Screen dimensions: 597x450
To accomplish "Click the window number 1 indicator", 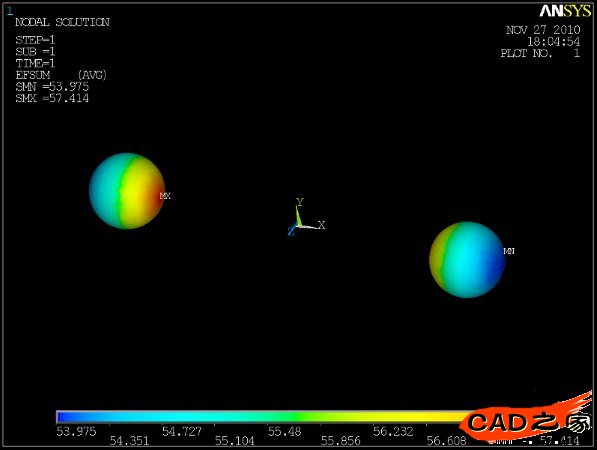I will tap(10, 11).
